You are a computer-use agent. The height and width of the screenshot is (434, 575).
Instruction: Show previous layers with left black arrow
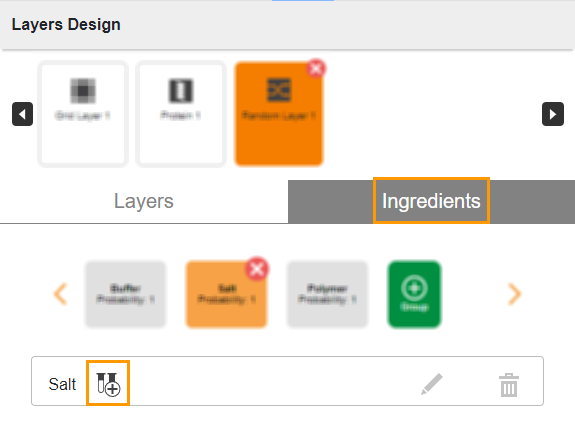(22, 114)
